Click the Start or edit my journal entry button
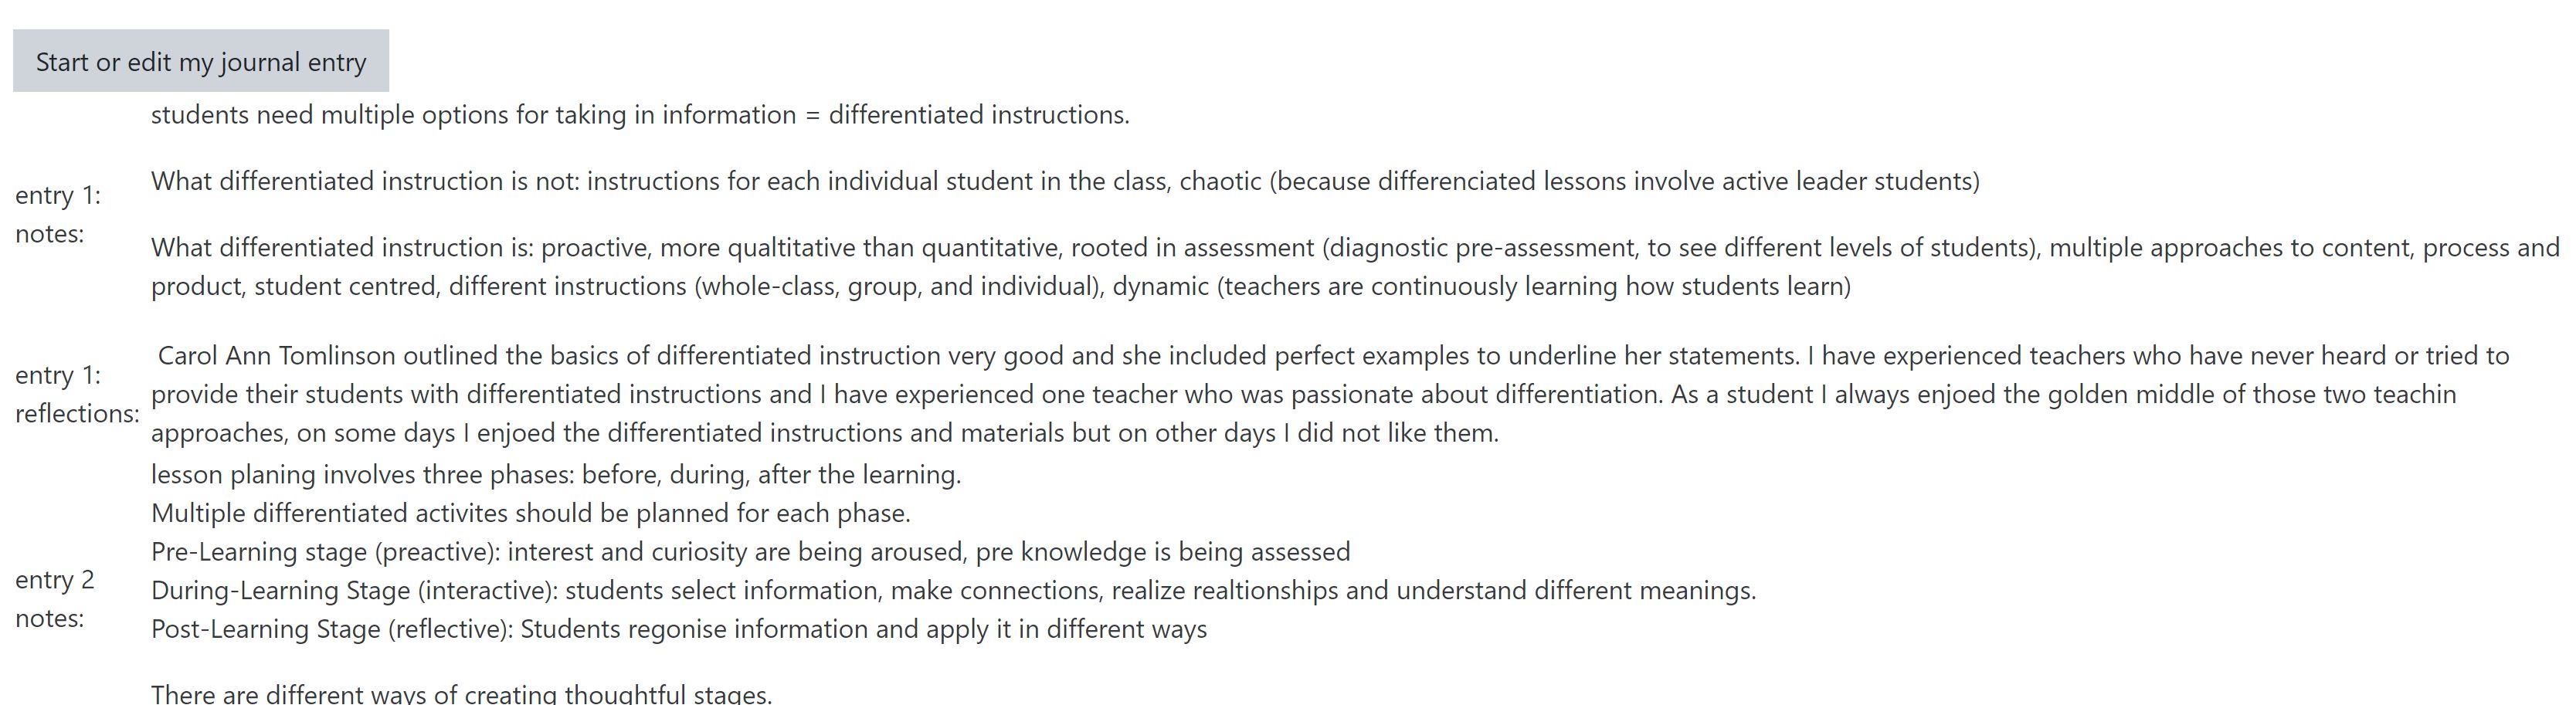Viewport: 2576px width, 705px height. [x=201, y=62]
